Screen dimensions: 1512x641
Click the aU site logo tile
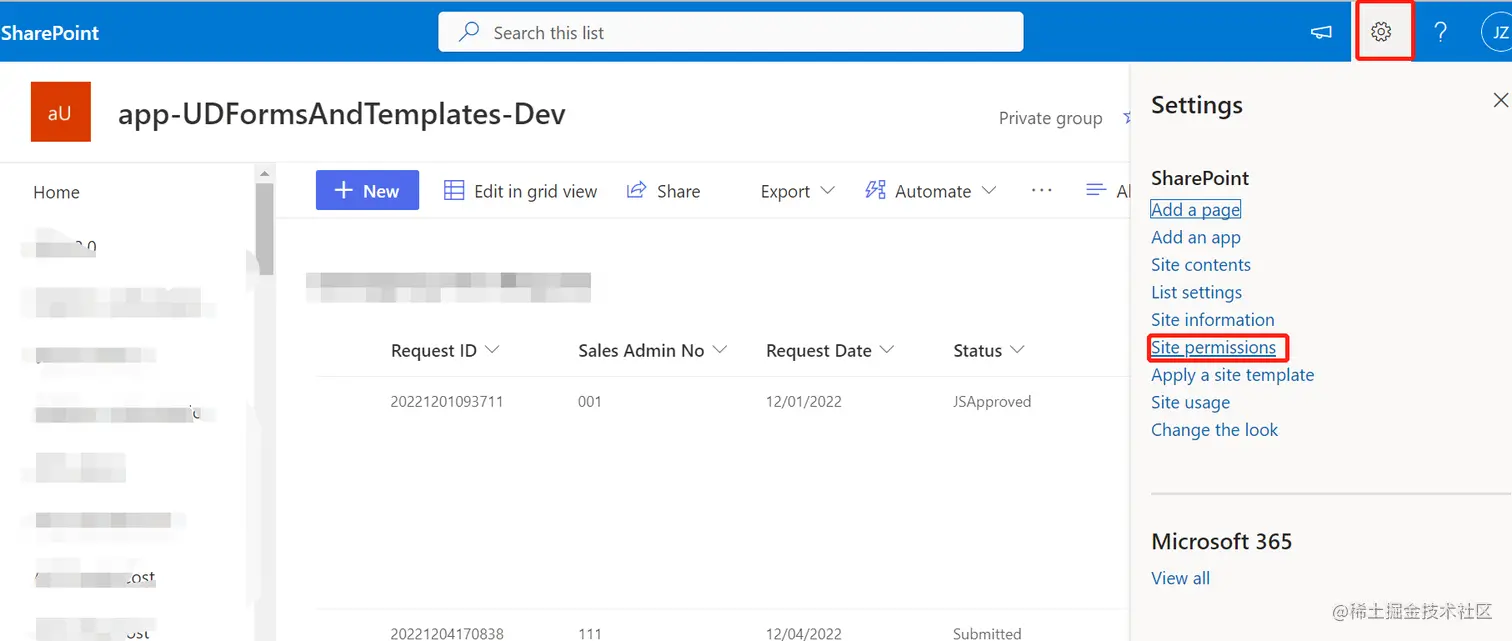click(x=60, y=112)
